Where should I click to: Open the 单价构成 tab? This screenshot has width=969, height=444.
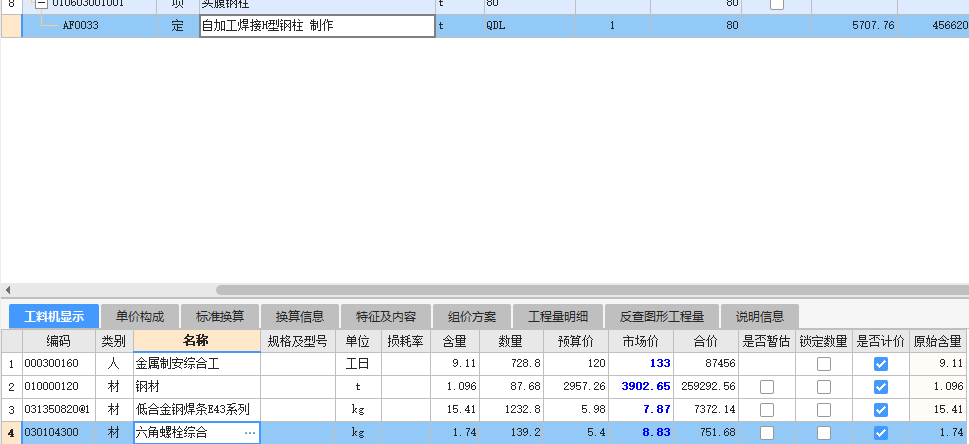coord(140,317)
